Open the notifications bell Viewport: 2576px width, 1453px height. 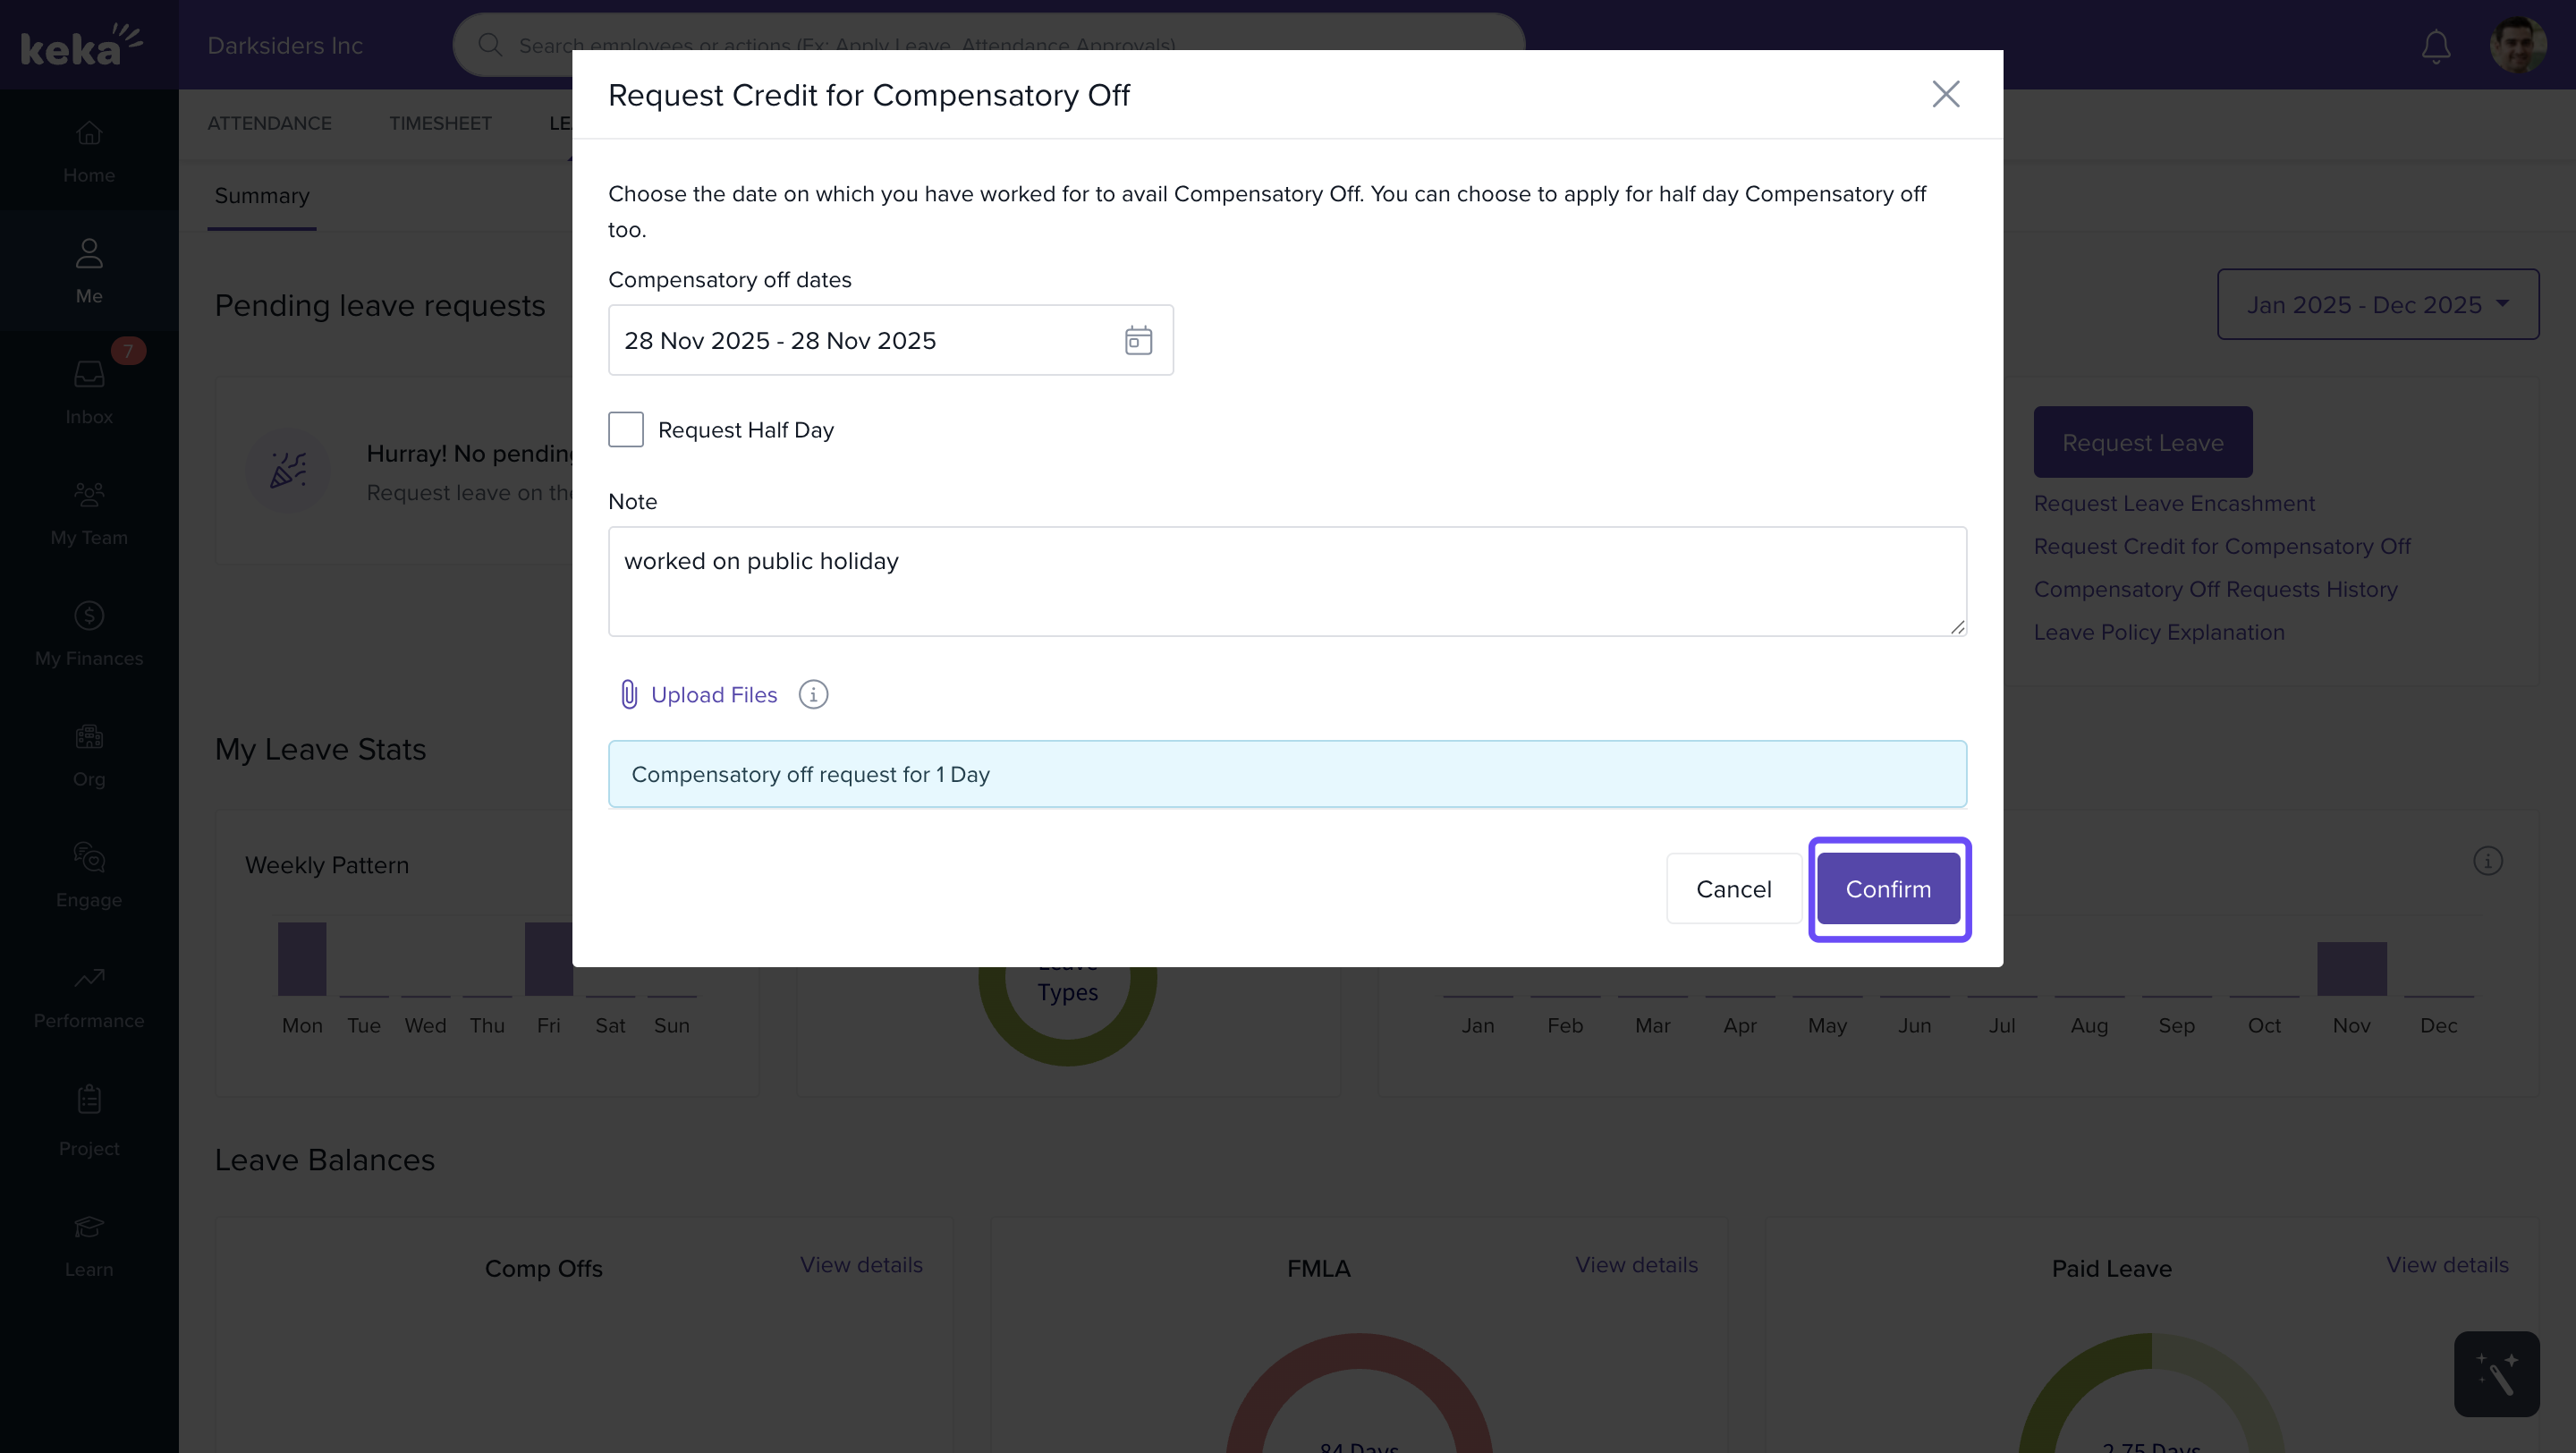(x=2435, y=46)
